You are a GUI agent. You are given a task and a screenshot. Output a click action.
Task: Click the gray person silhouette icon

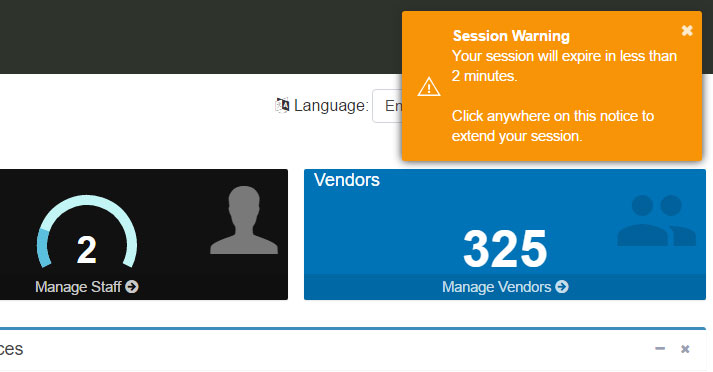pyautogui.click(x=244, y=220)
